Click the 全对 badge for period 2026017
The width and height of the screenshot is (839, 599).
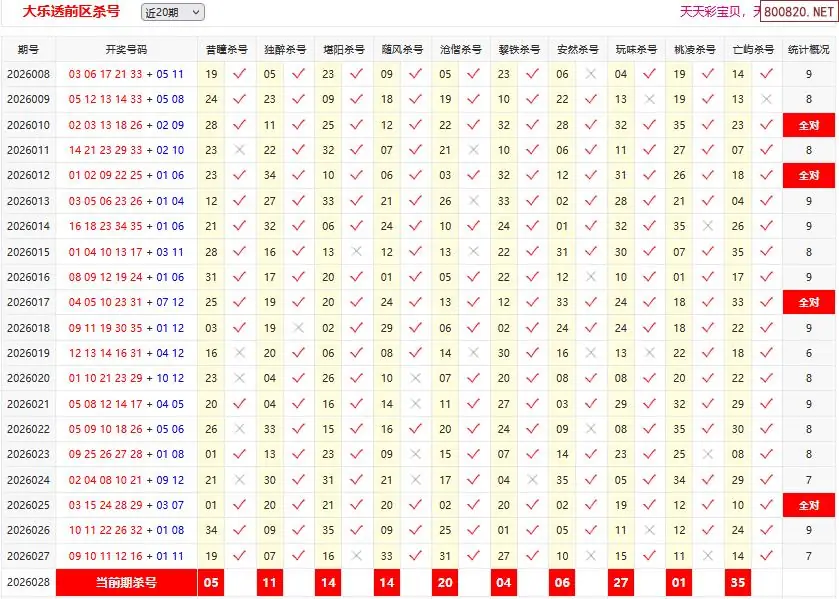coord(808,302)
